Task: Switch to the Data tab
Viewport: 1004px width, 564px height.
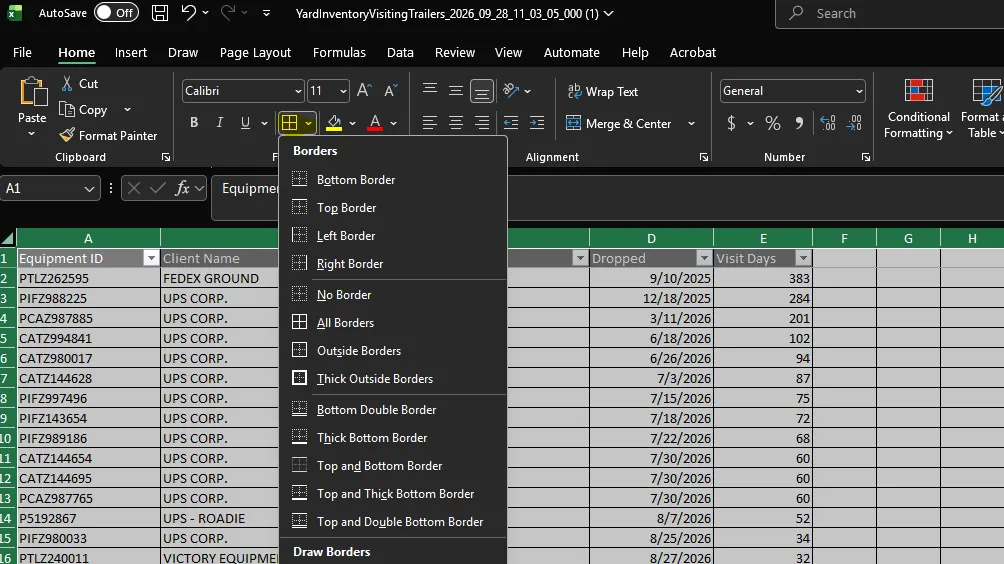Action: click(400, 52)
